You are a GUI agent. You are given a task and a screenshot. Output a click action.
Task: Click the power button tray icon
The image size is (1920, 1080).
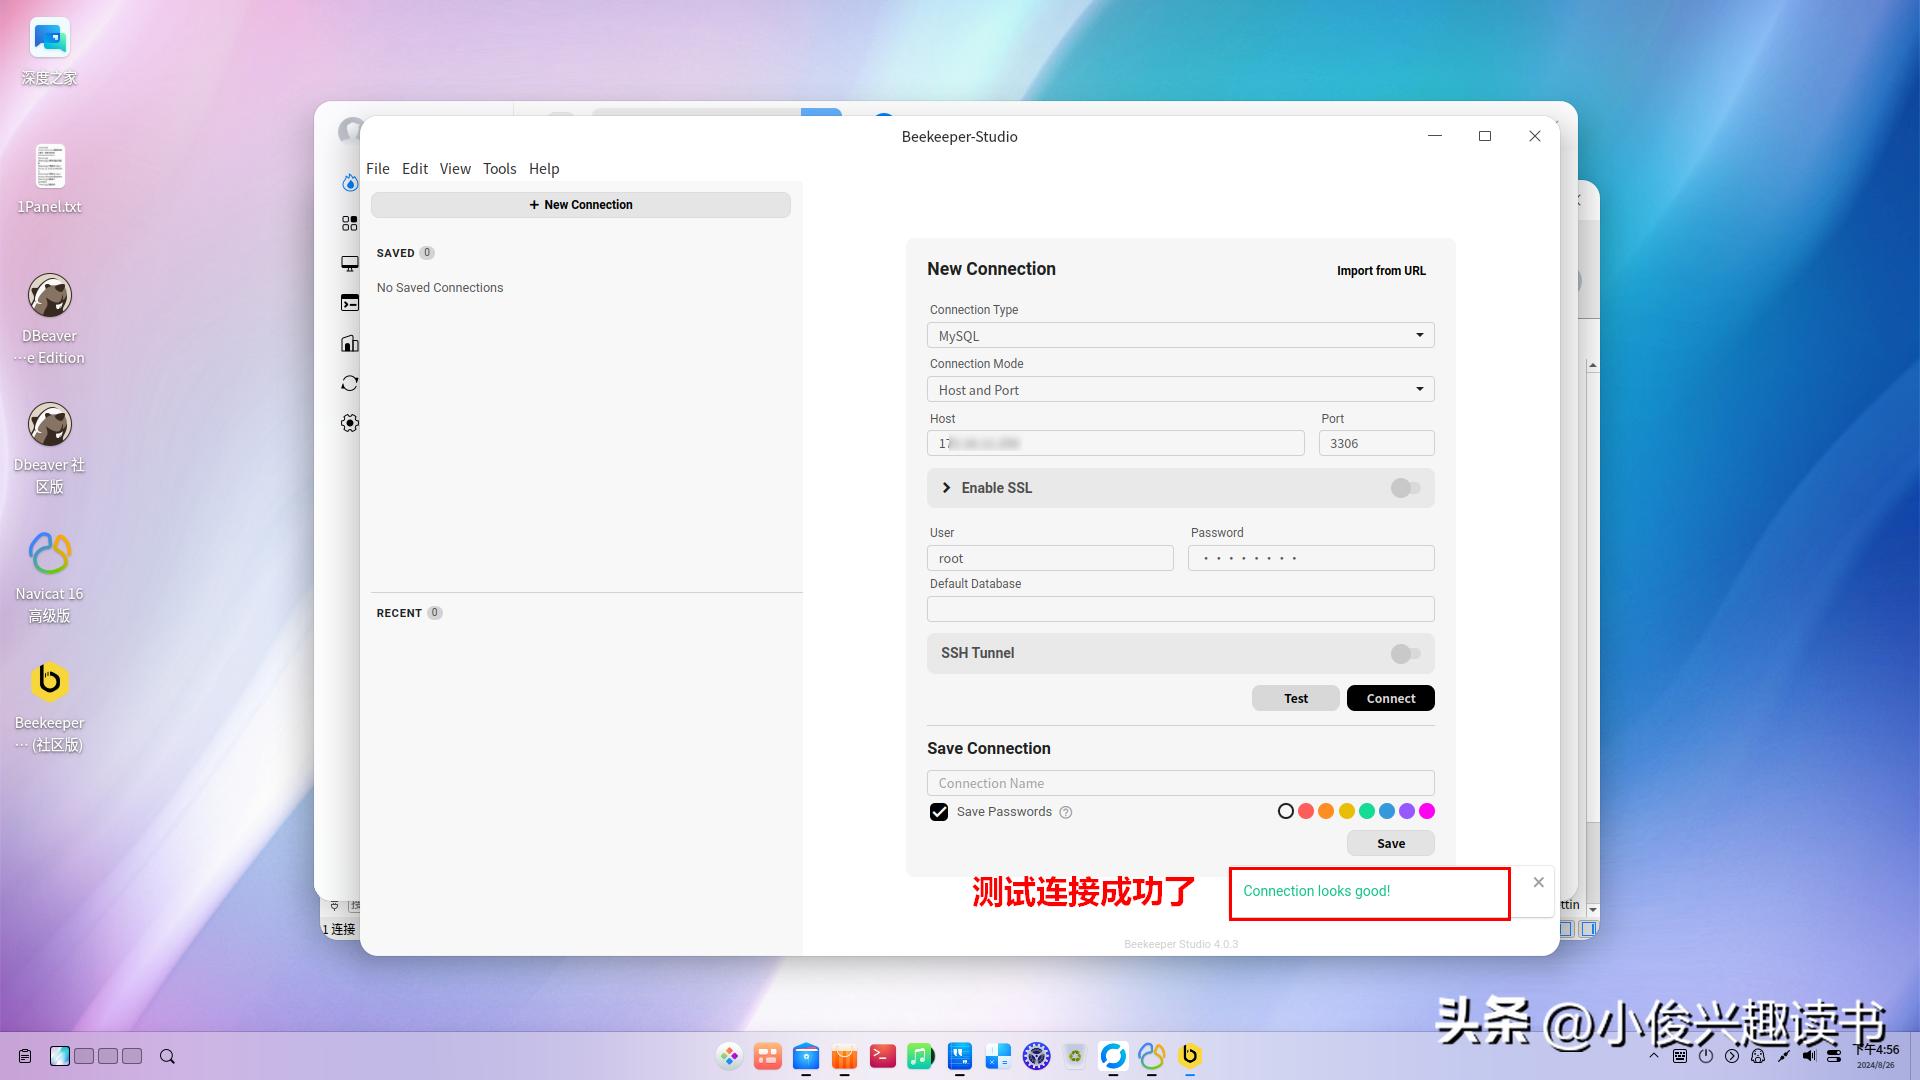pos(1706,1056)
